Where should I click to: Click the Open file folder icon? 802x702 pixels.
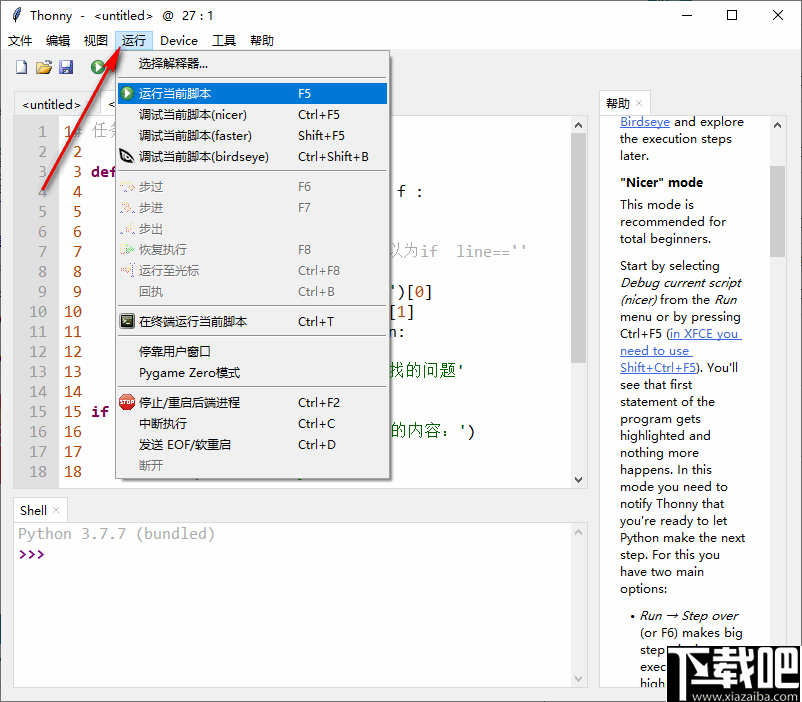pos(44,67)
